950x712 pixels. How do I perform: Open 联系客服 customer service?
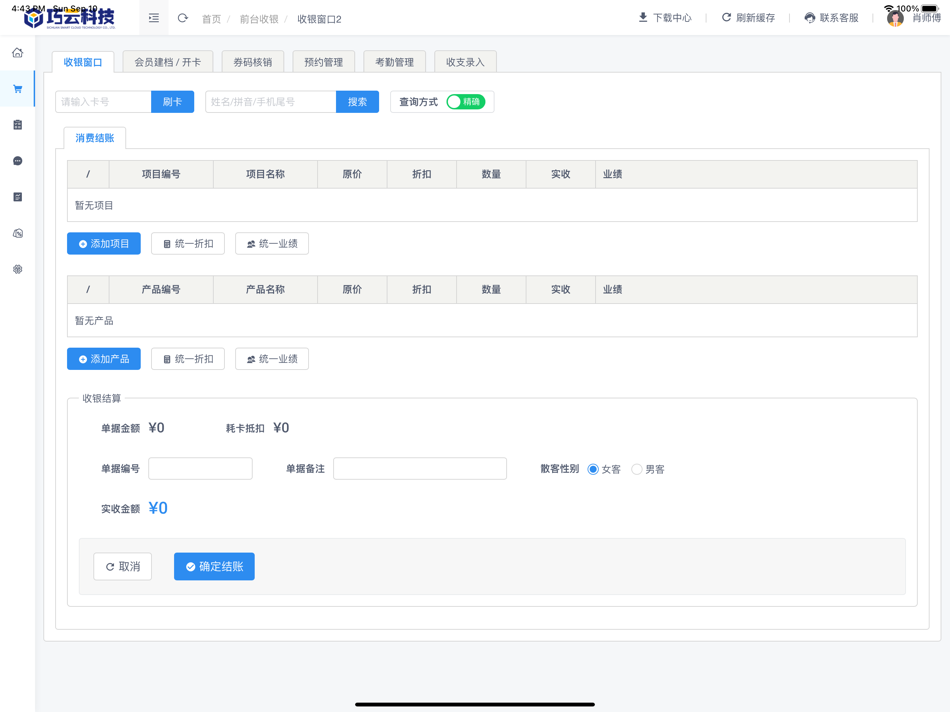pos(831,17)
